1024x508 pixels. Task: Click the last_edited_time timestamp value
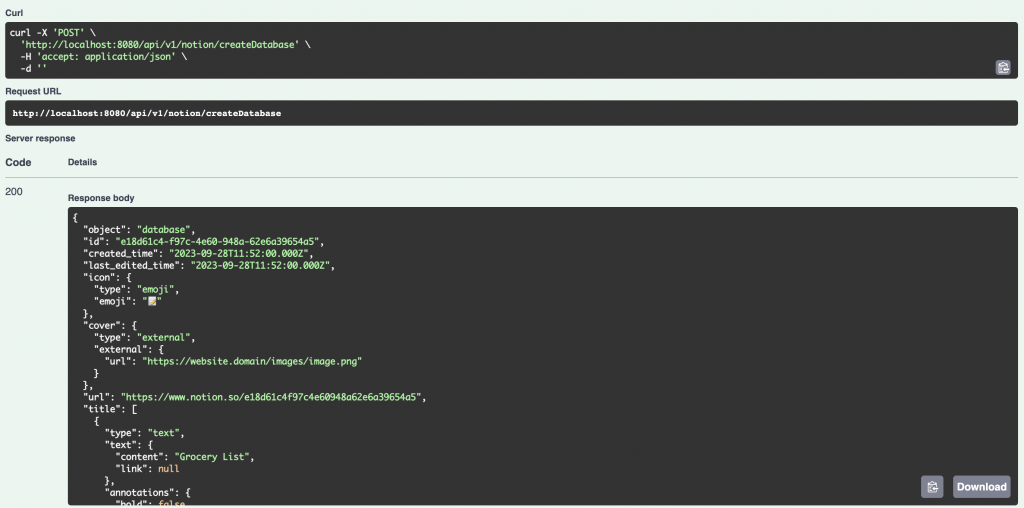tap(267, 265)
